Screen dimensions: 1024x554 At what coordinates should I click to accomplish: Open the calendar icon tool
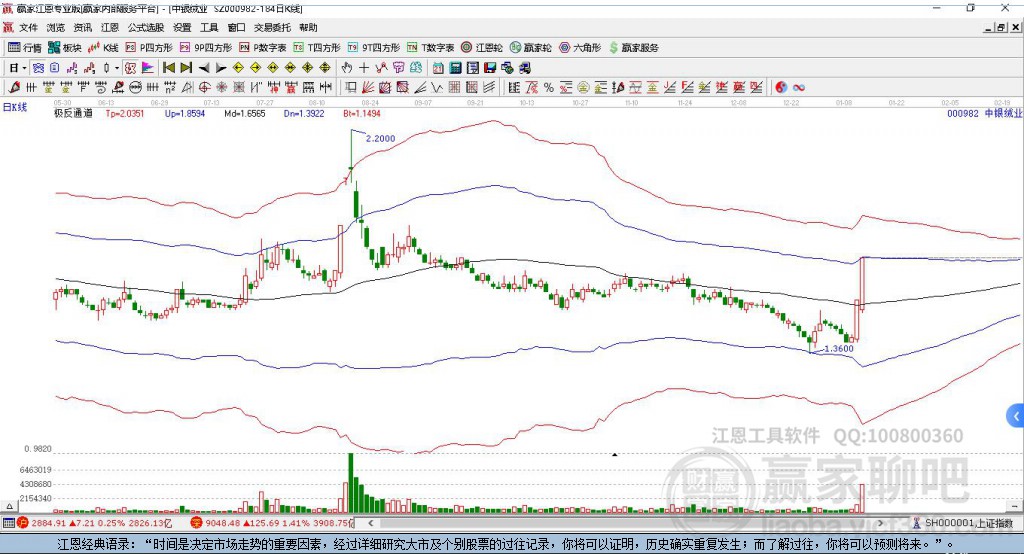[438, 68]
